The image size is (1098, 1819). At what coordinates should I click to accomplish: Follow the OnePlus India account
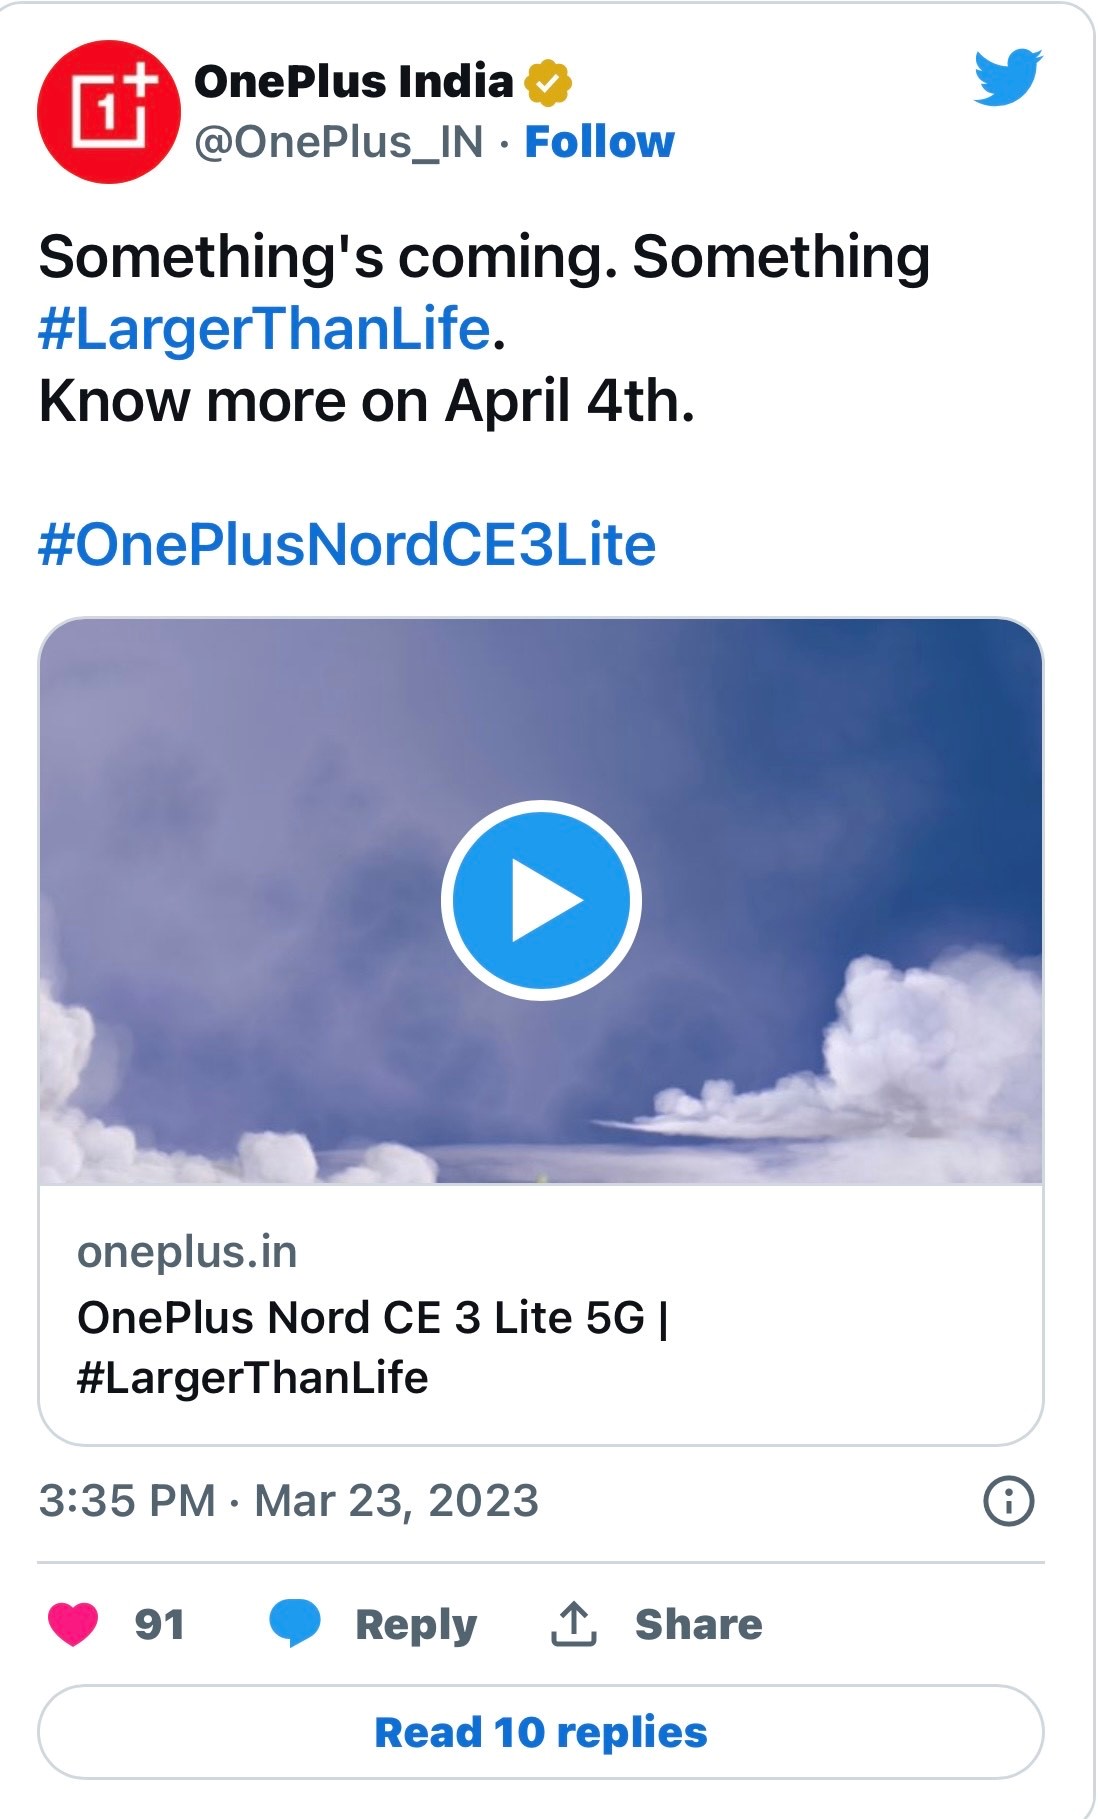599,142
